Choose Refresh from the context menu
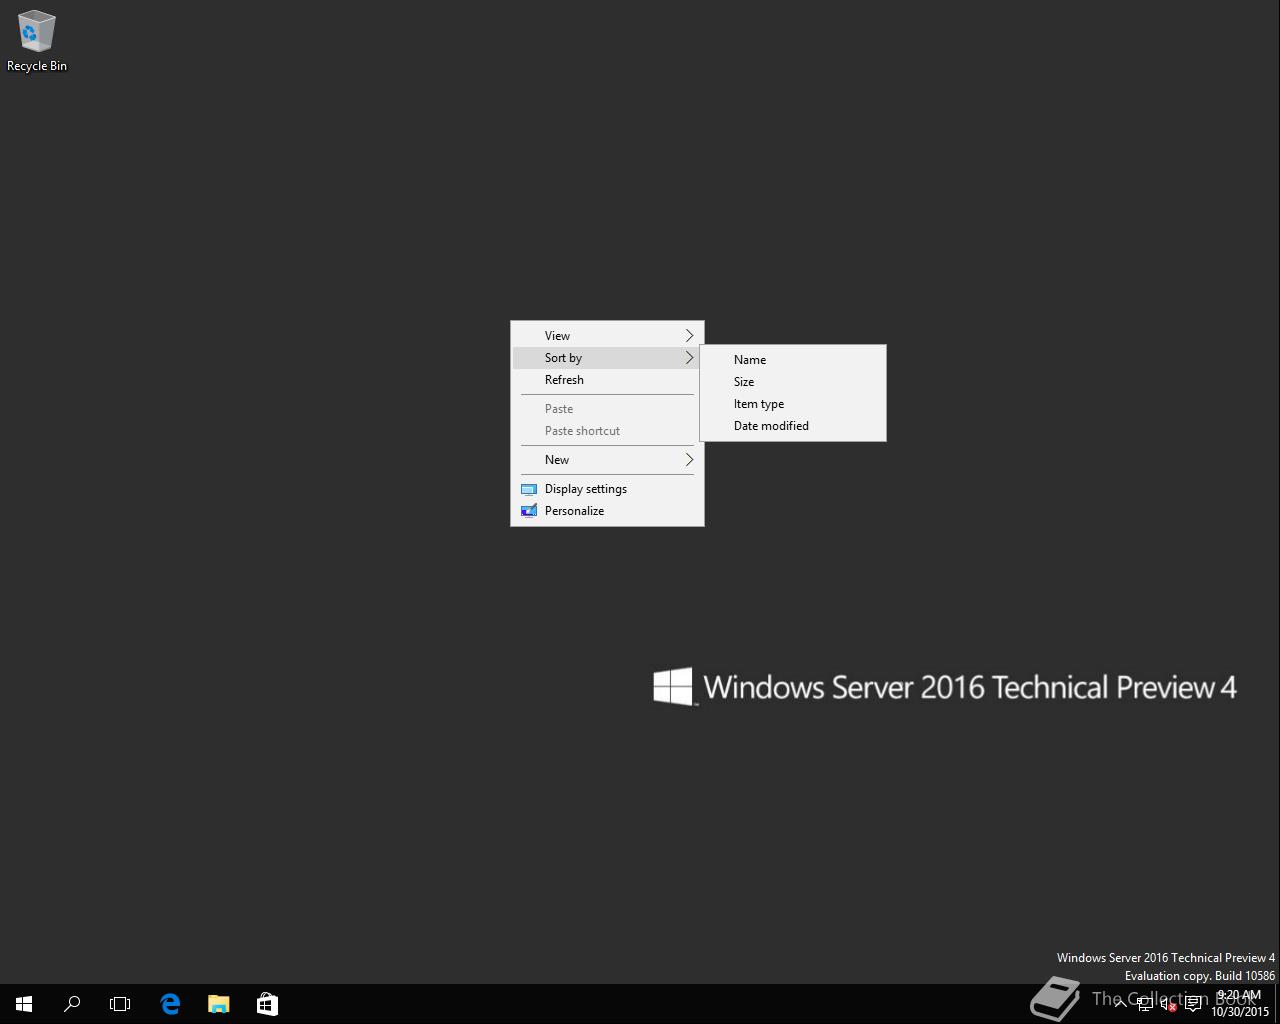 coord(607,380)
